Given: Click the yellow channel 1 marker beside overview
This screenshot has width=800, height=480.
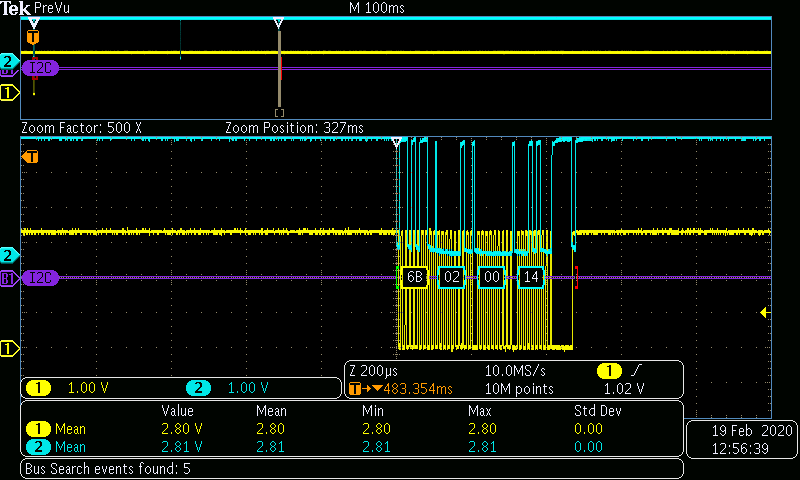Looking at the screenshot, I should tap(8, 92).
